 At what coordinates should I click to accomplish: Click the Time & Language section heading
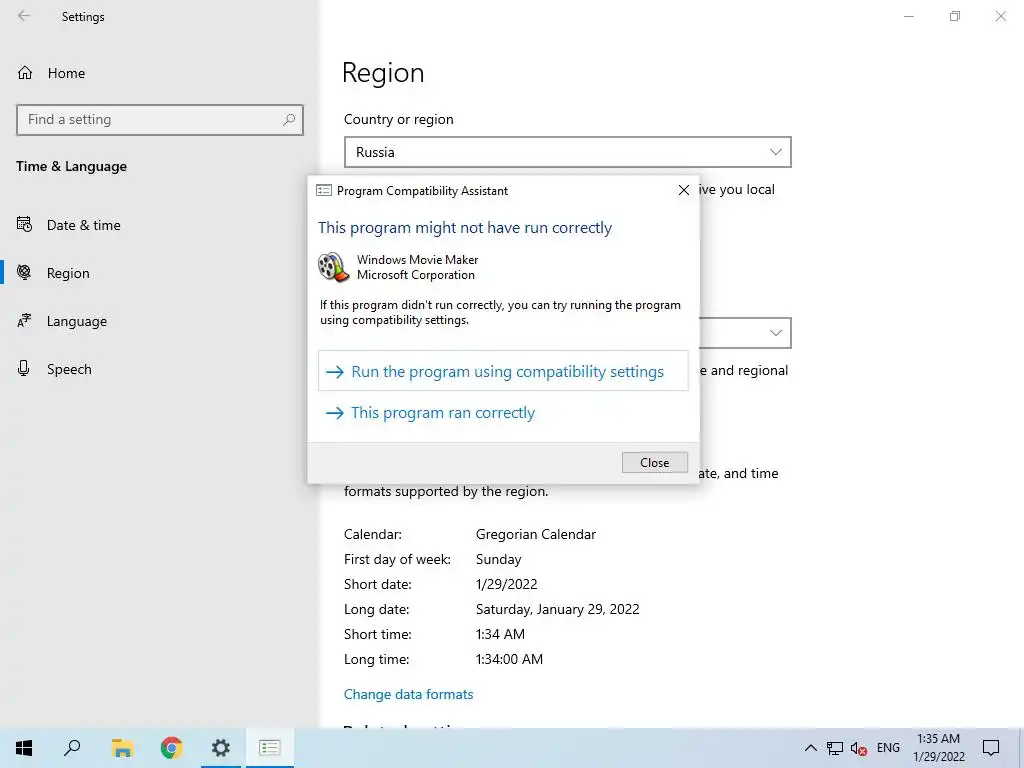(x=71, y=167)
